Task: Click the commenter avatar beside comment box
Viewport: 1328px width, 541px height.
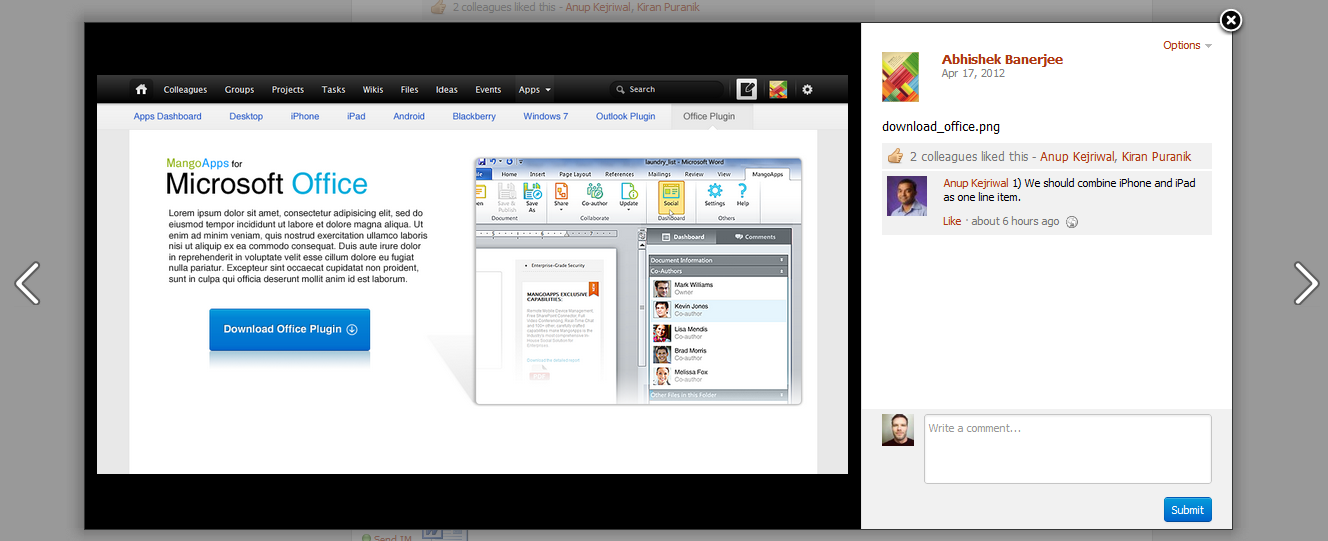Action: 898,430
